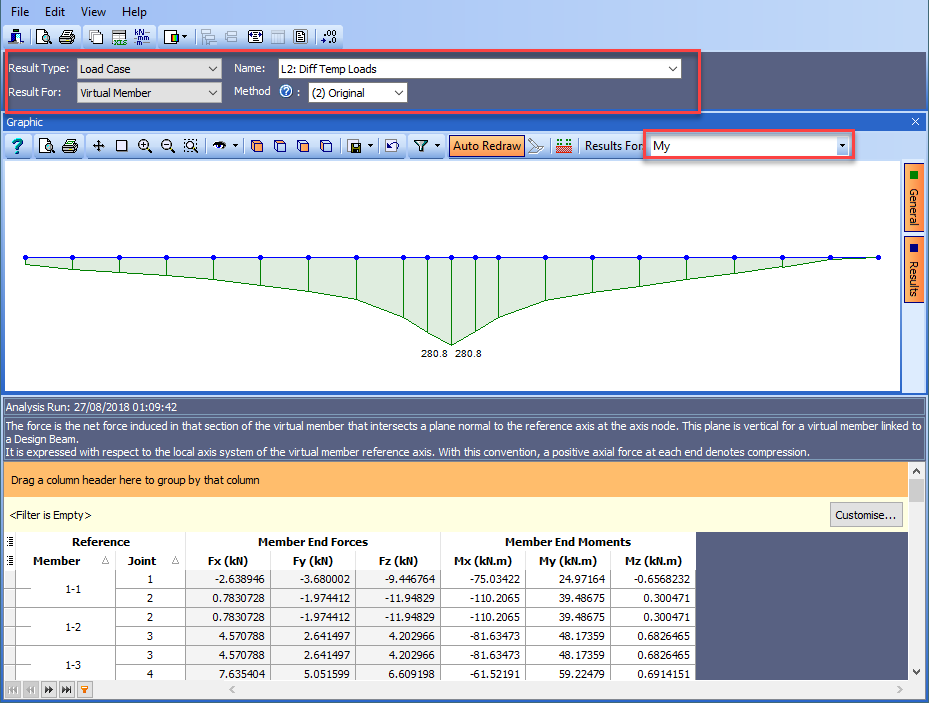
Task: Open the View menu
Action: click(x=93, y=12)
